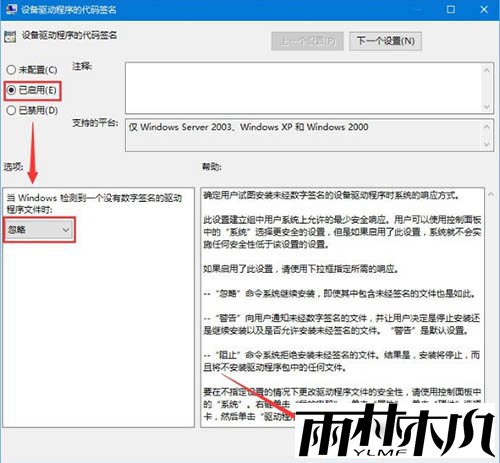This screenshot has width=500, height=463.
Task: Click the down arrow of the 注释 scrollbar
Action: pyautogui.click(x=486, y=106)
